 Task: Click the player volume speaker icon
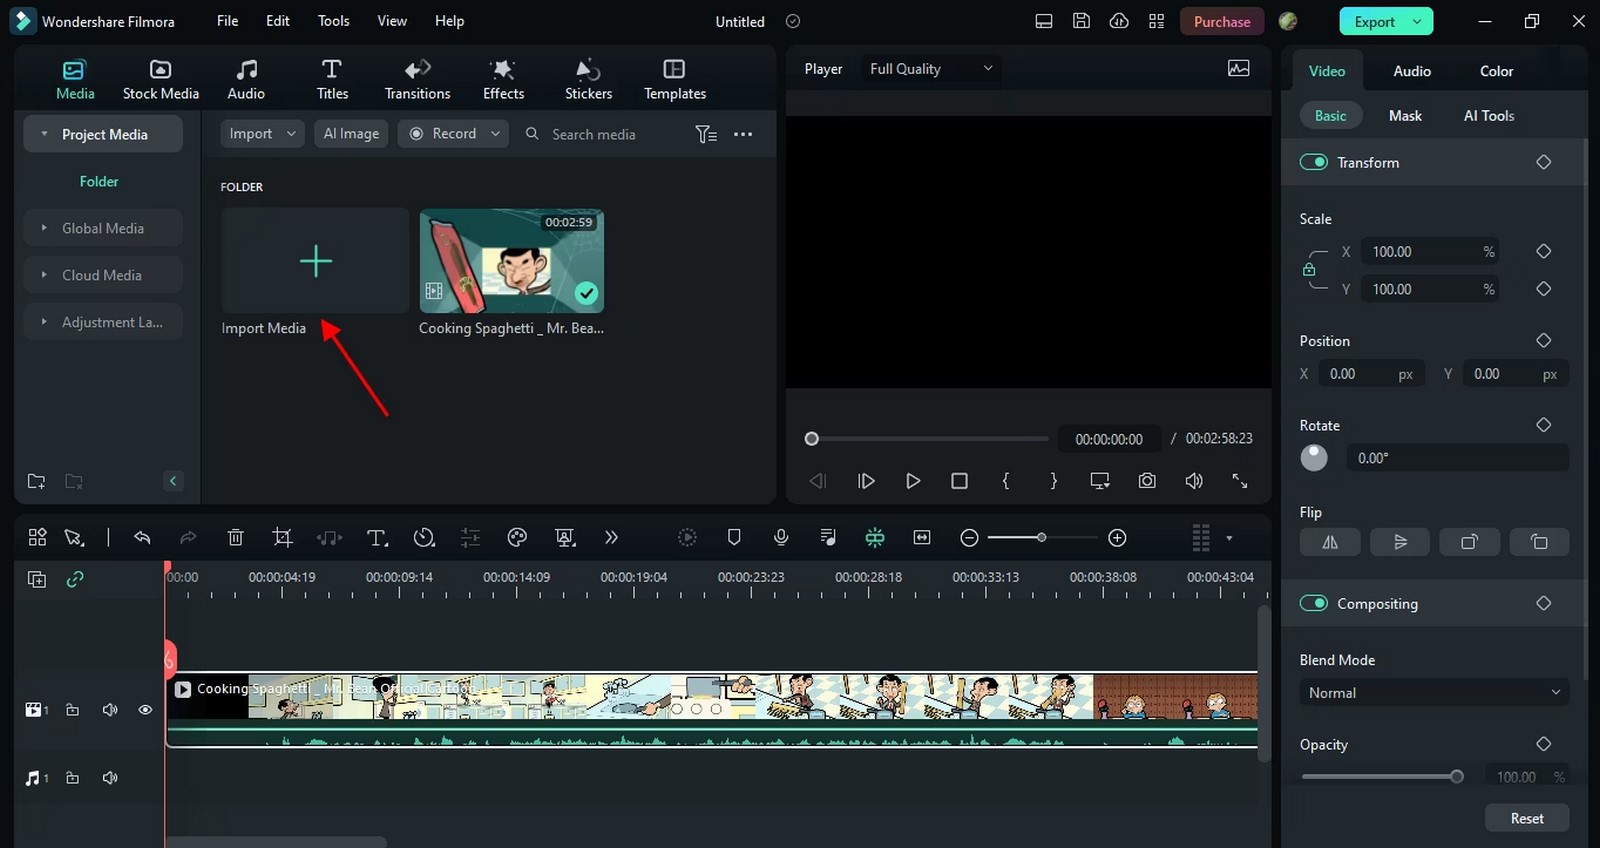pos(1194,481)
